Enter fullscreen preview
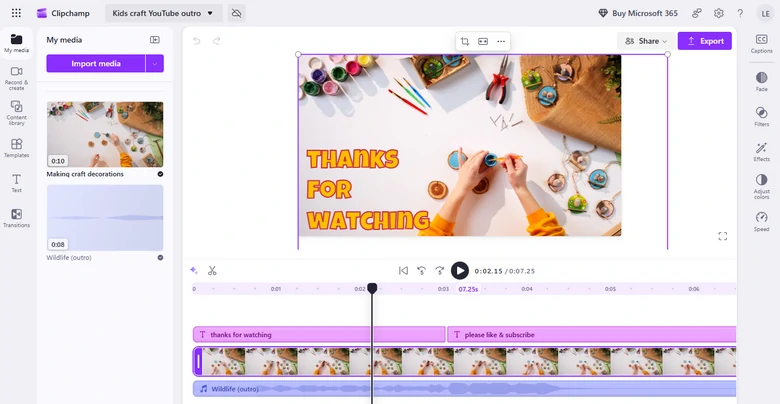This screenshot has height=404, width=780. [723, 236]
